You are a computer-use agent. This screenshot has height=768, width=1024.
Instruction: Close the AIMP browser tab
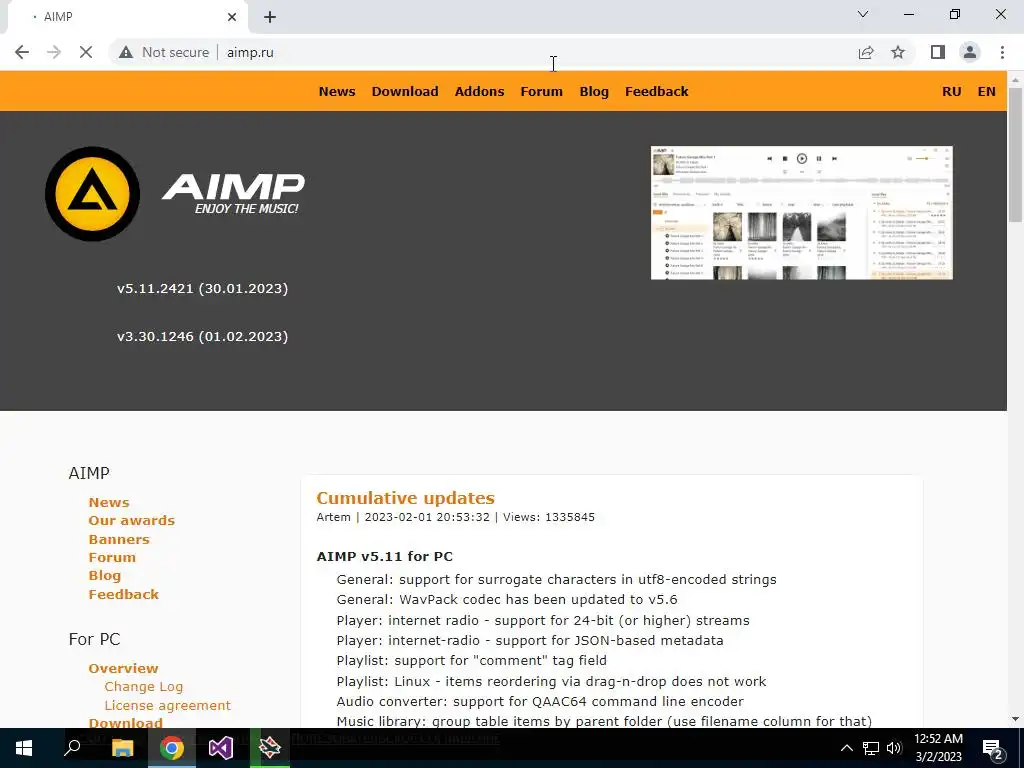coord(232,17)
